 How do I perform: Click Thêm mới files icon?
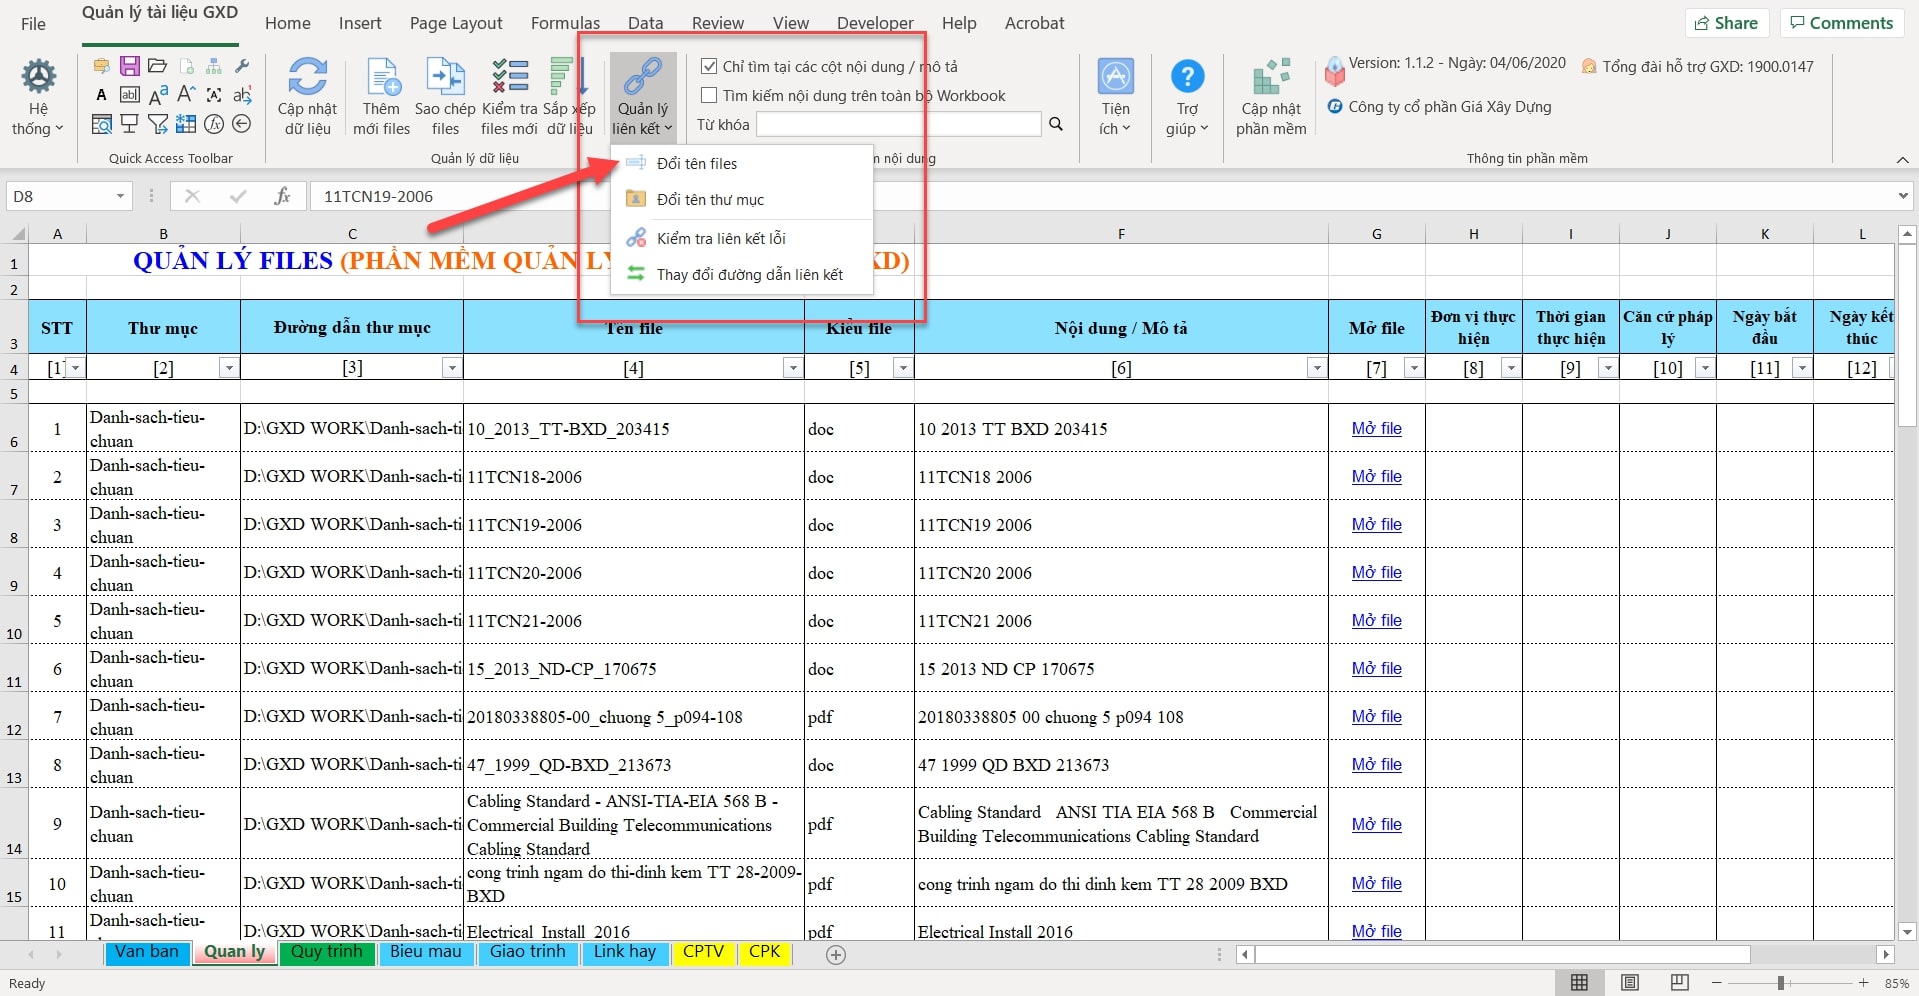(382, 78)
